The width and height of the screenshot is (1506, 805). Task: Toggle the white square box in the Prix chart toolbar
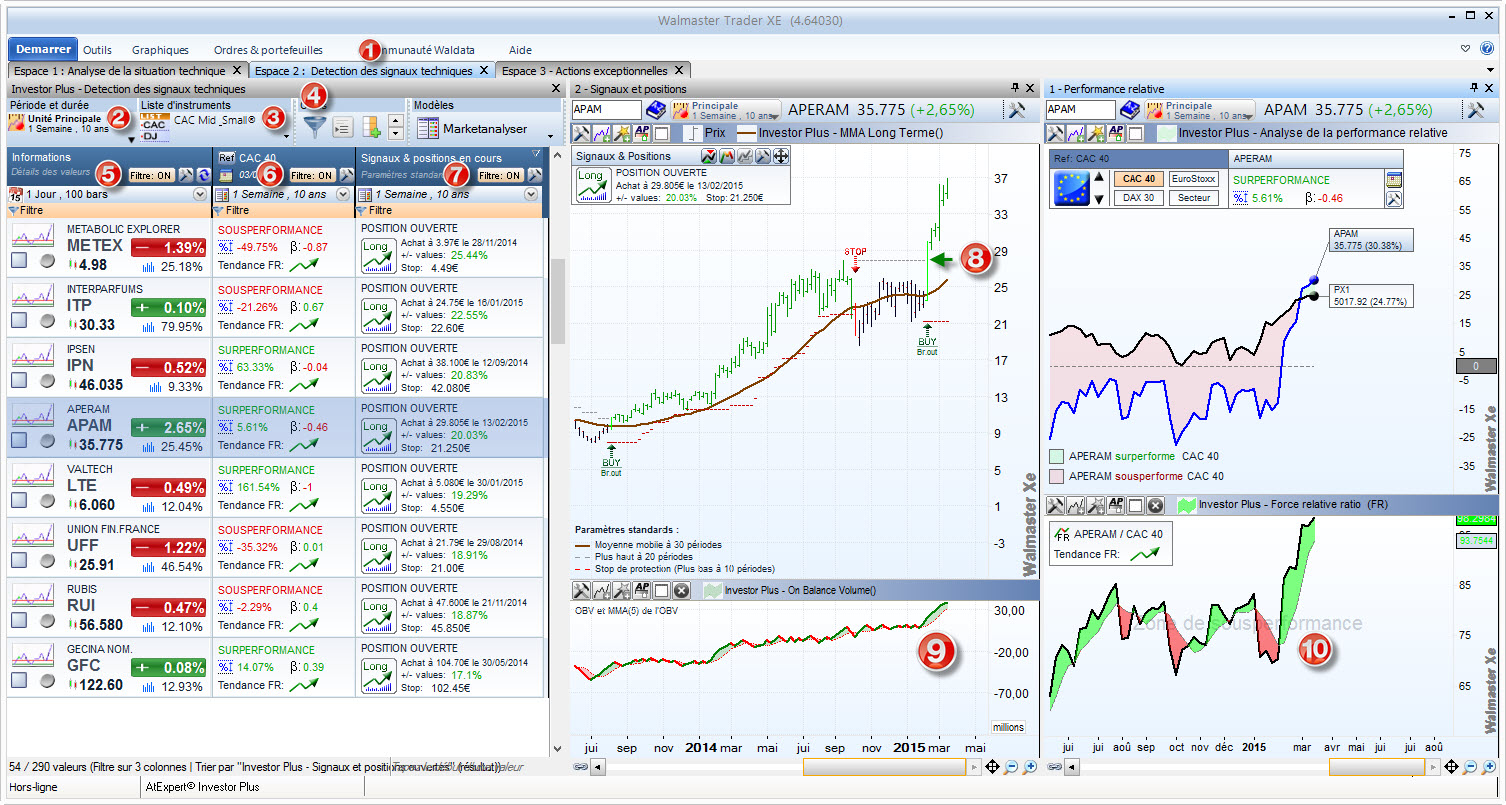660,132
